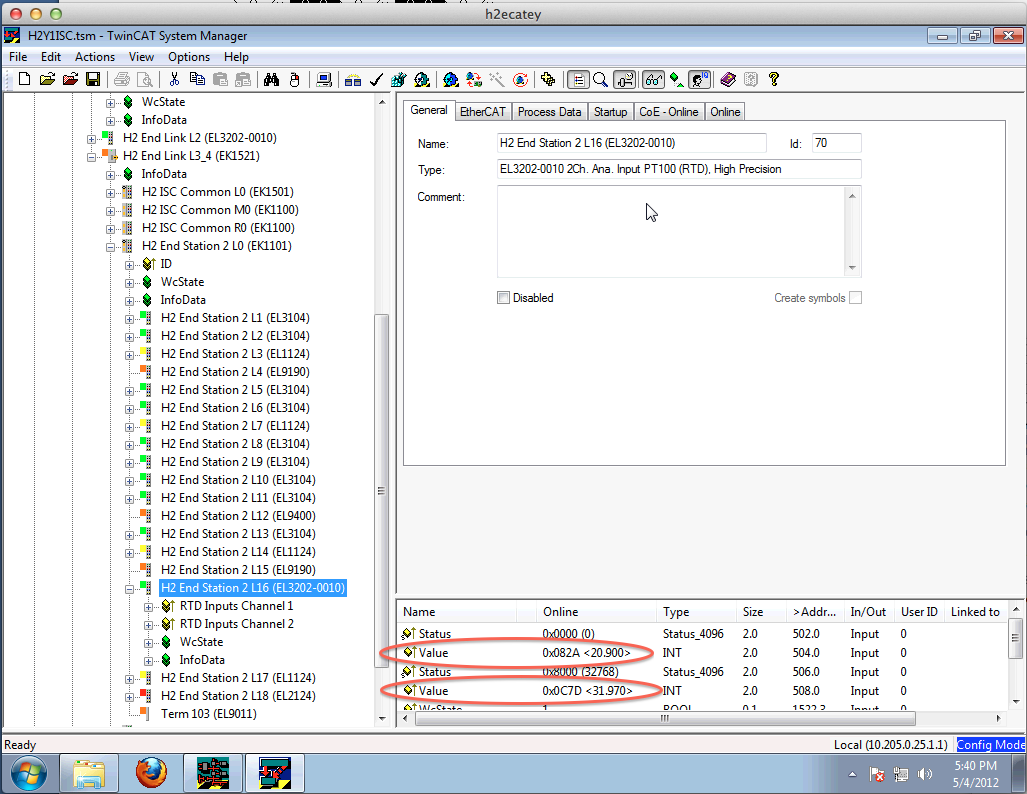Screen dimensions: 1027x794
Task: Click the volume speaker tray icon
Action: click(x=924, y=774)
